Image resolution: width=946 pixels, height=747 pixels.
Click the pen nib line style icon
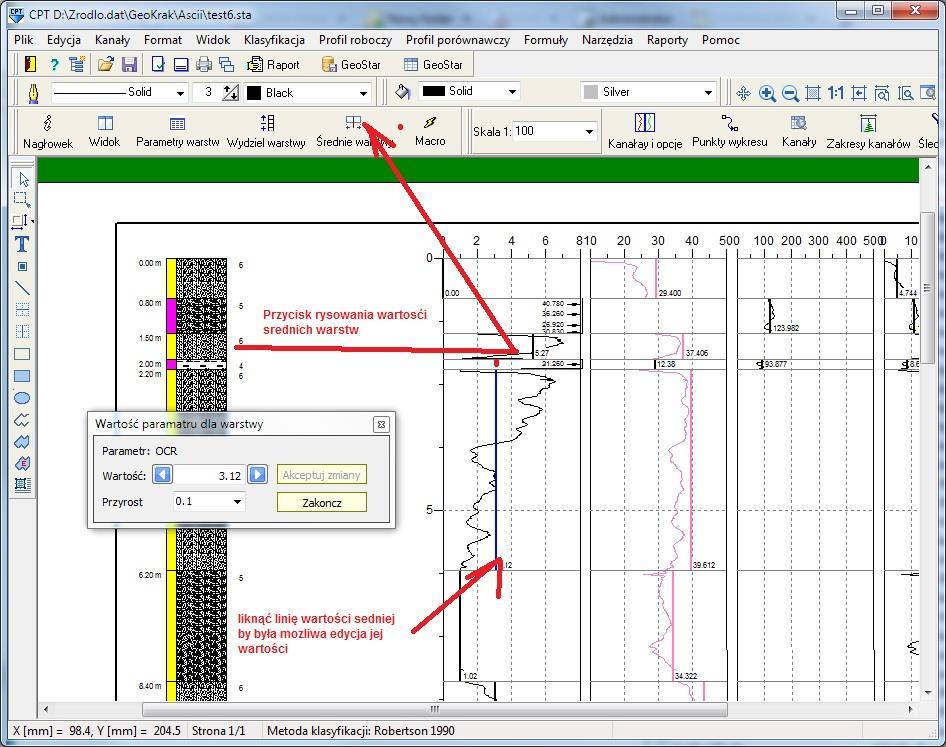click(33, 93)
